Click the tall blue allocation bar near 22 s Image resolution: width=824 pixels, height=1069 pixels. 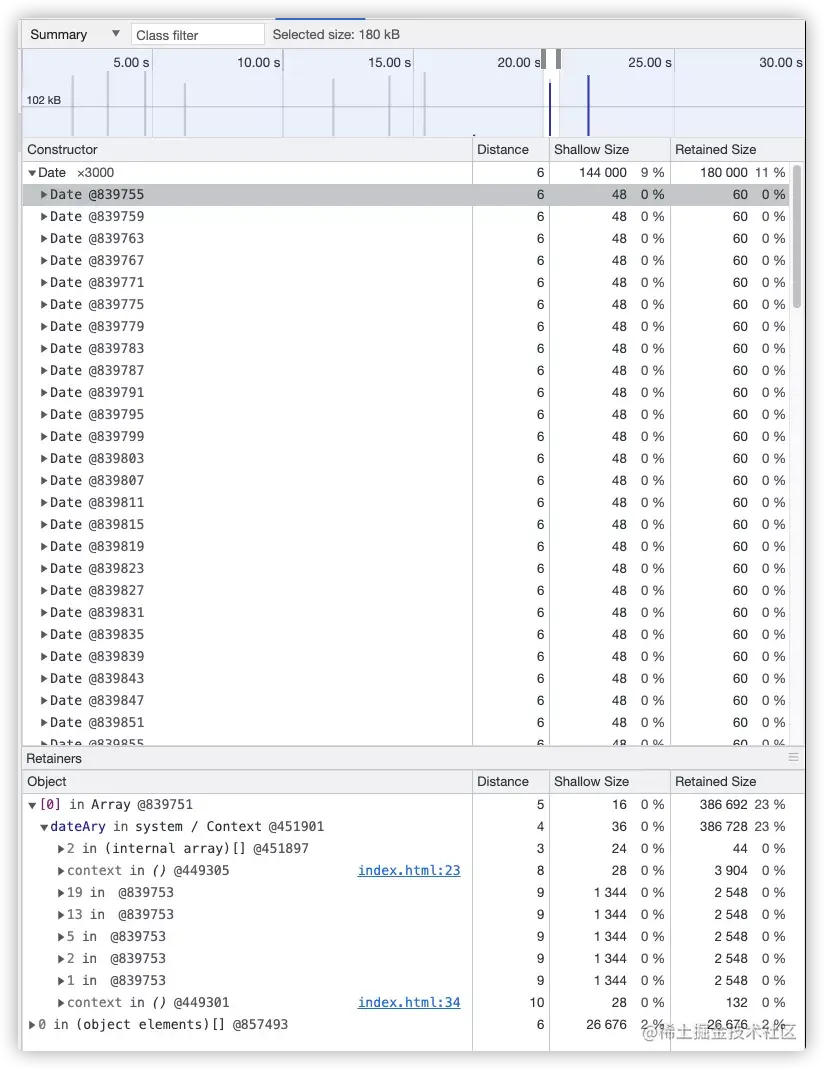588,106
